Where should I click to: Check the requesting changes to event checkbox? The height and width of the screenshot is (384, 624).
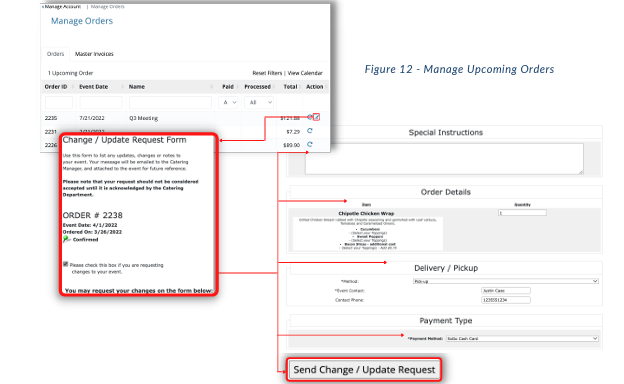tap(66, 264)
